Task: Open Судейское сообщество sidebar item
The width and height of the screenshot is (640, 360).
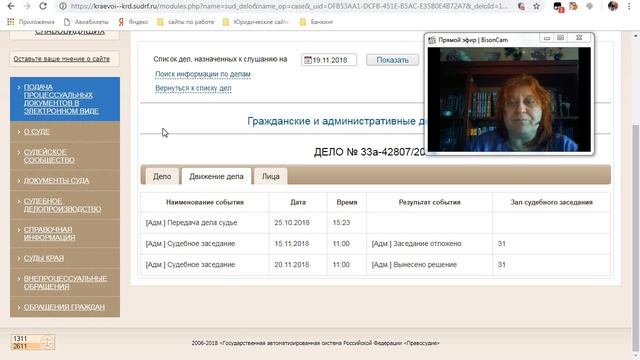Action: click(65, 156)
